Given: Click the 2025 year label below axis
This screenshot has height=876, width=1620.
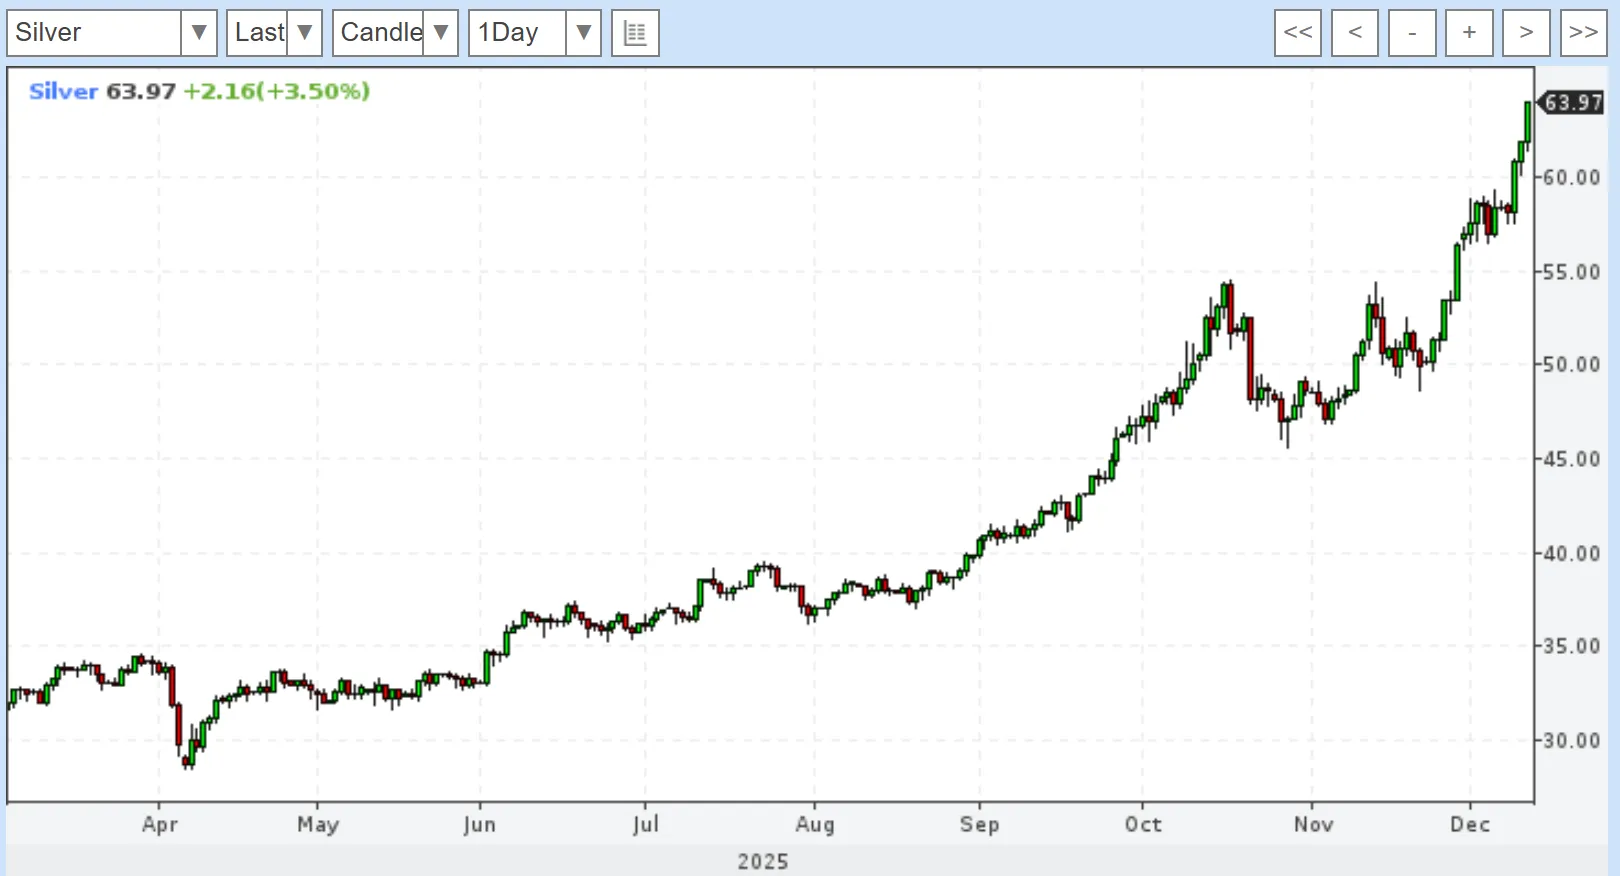Looking at the screenshot, I should (763, 861).
